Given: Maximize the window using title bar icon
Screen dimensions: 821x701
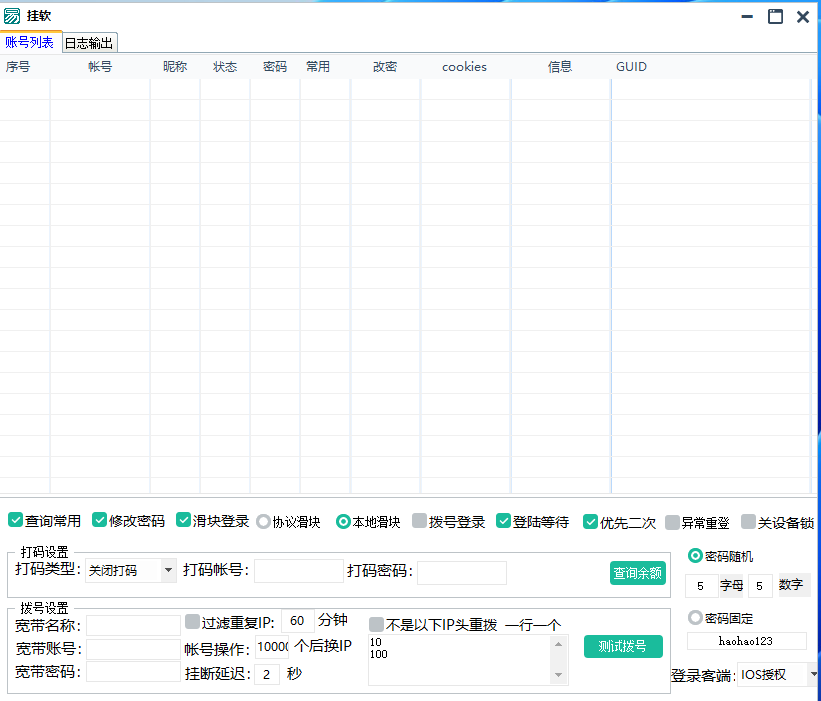Looking at the screenshot, I should click(x=775, y=16).
